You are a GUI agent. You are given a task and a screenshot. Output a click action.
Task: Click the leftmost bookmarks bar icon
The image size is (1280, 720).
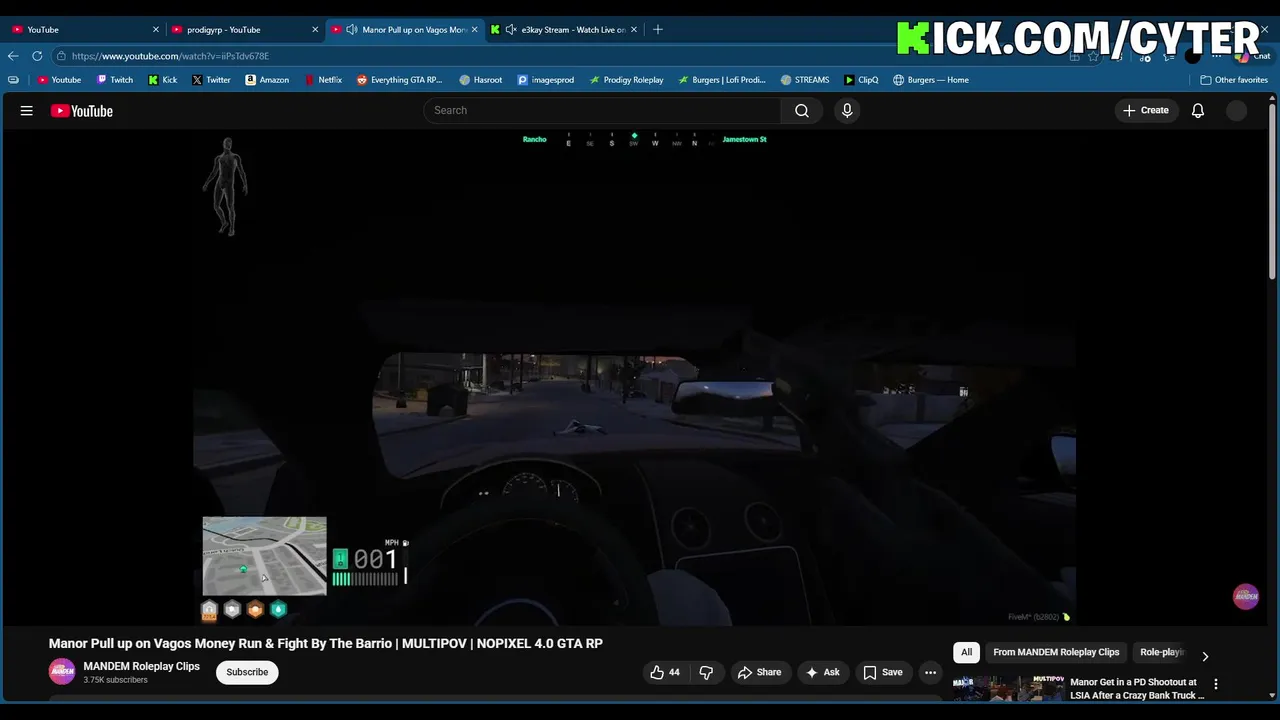(x=13, y=80)
